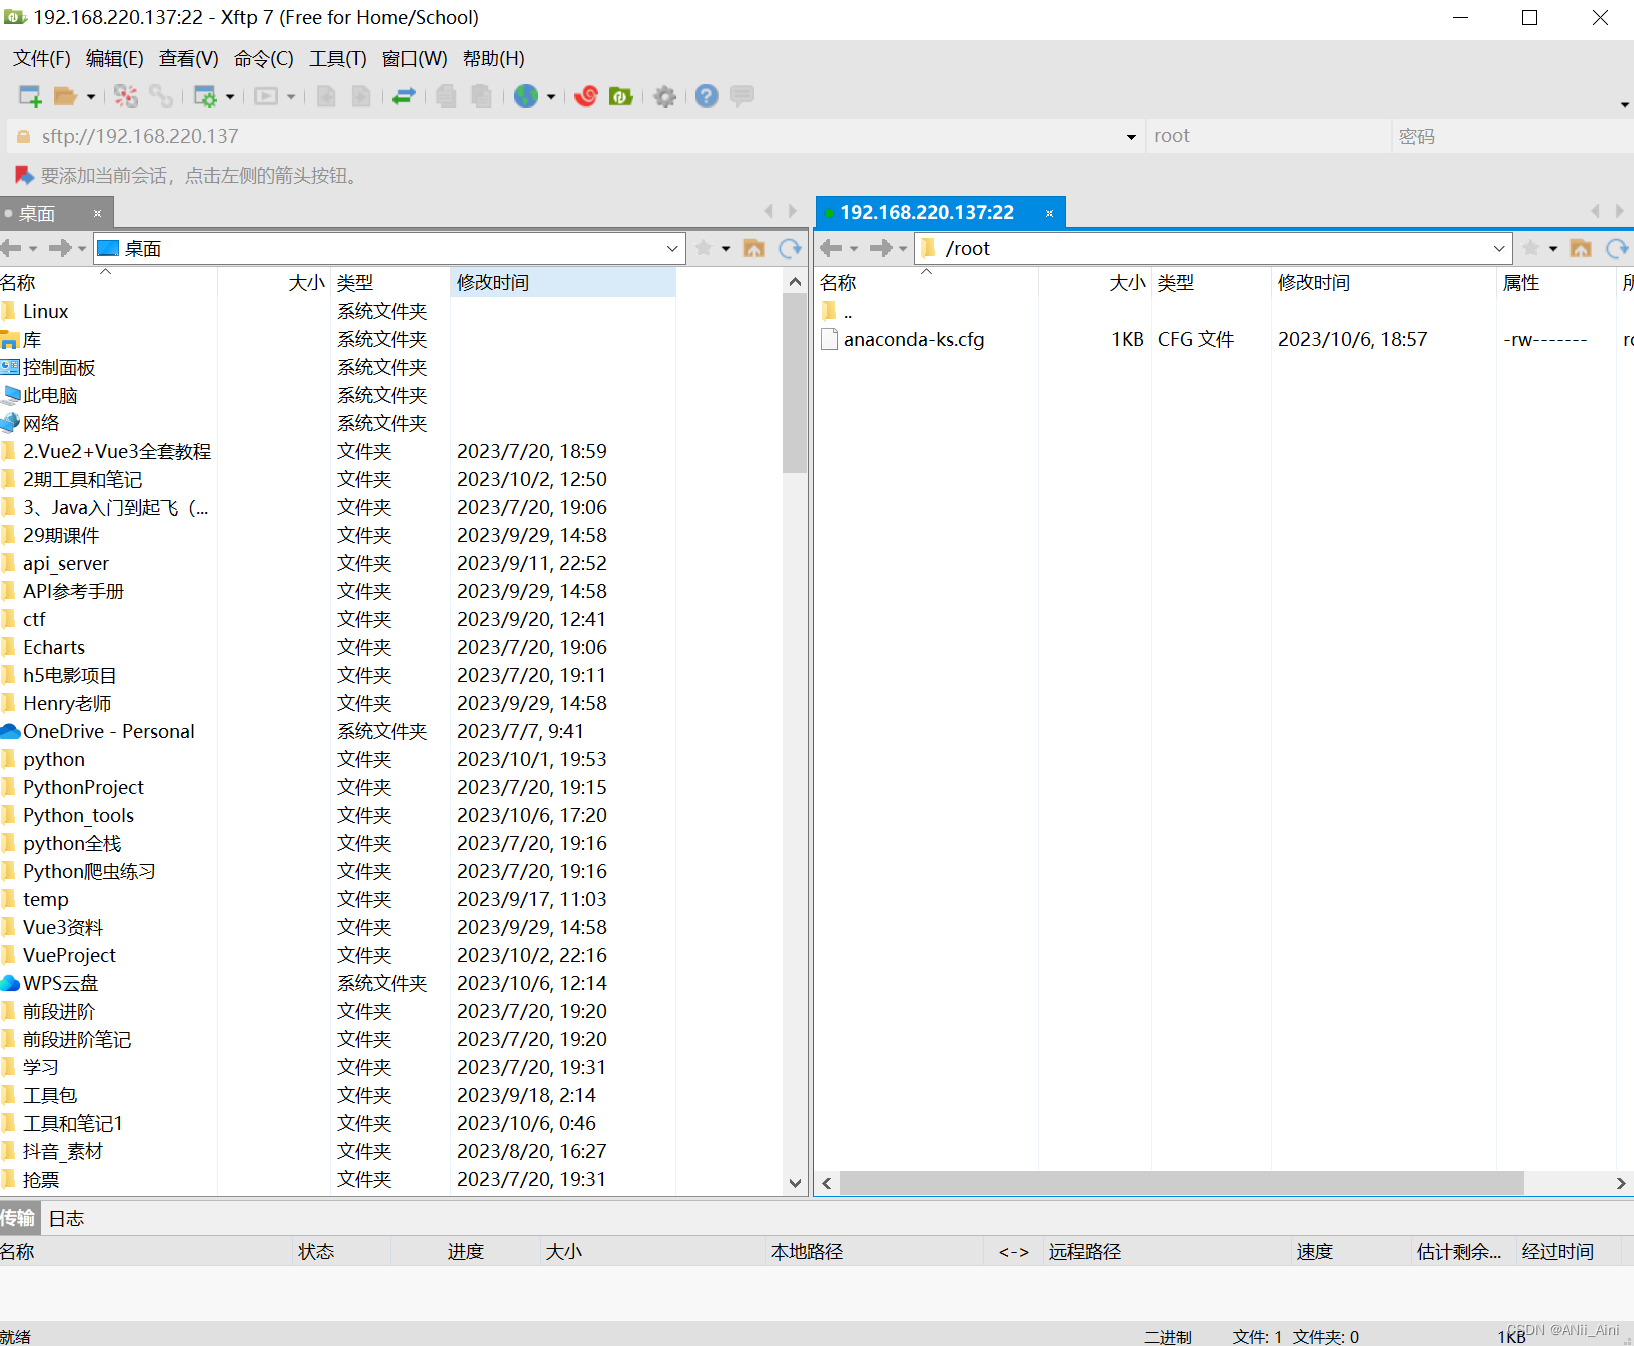Go to home folder in local pane

(x=754, y=248)
